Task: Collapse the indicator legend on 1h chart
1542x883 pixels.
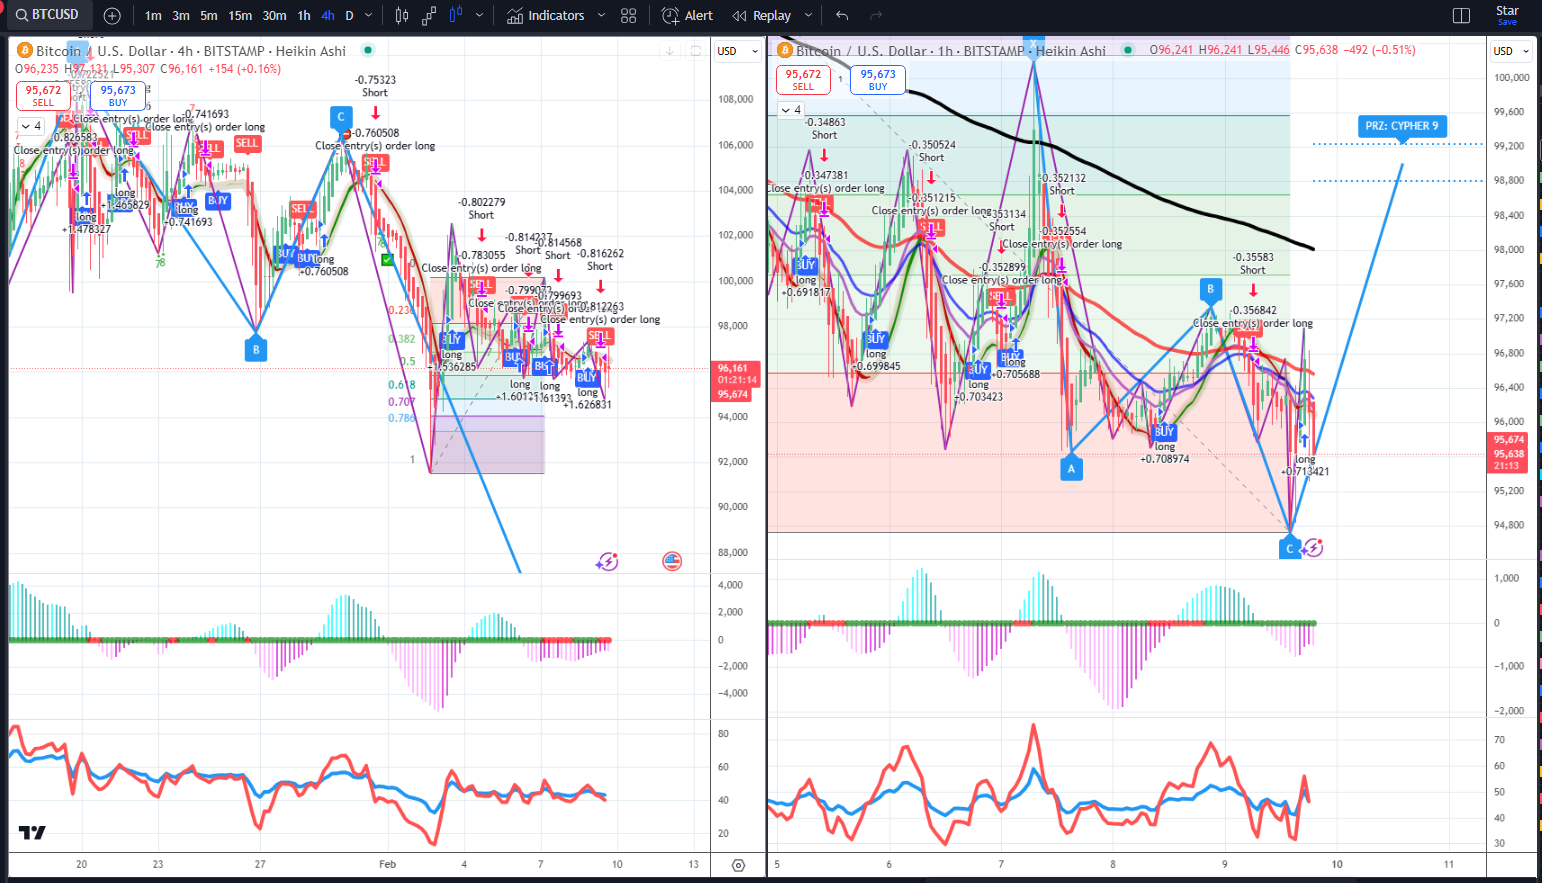Action: point(791,110)
